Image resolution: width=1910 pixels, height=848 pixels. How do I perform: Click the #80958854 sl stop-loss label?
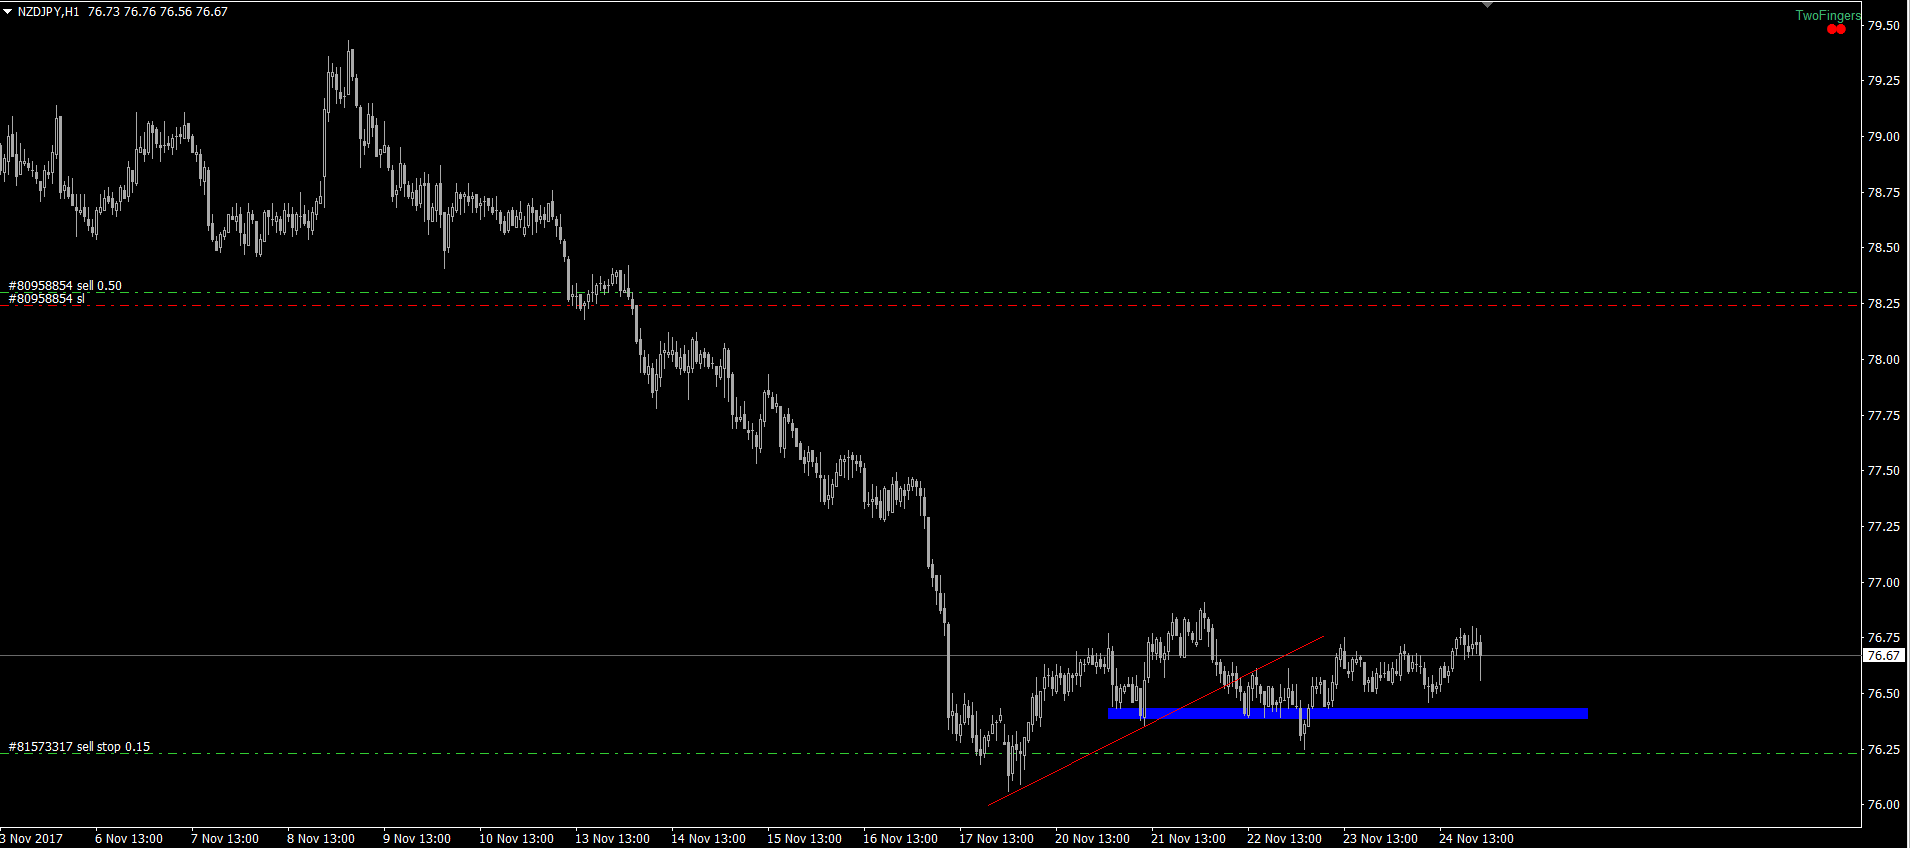click(x=47, y=299)
